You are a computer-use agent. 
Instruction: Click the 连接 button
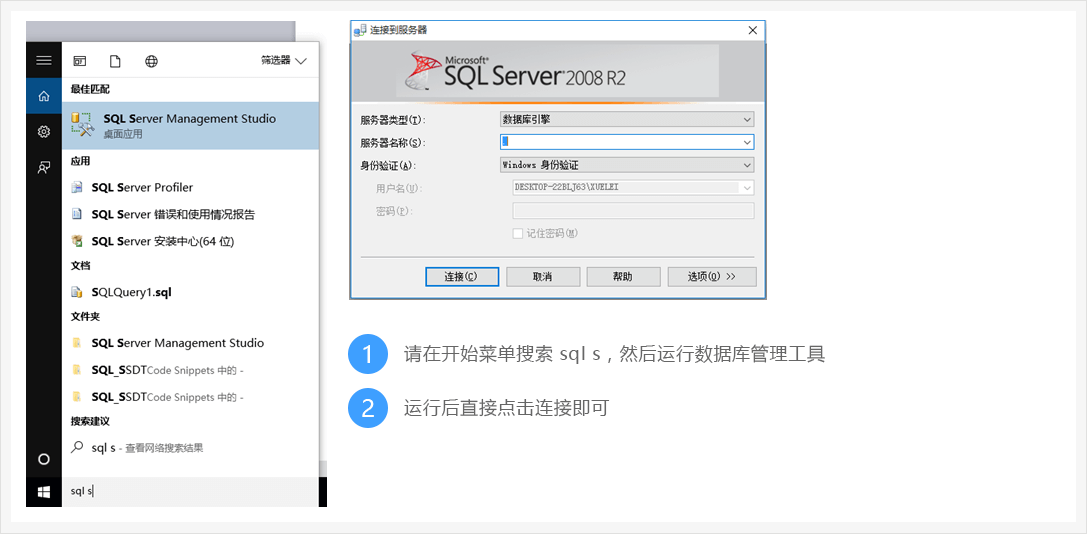pos(462,277)
